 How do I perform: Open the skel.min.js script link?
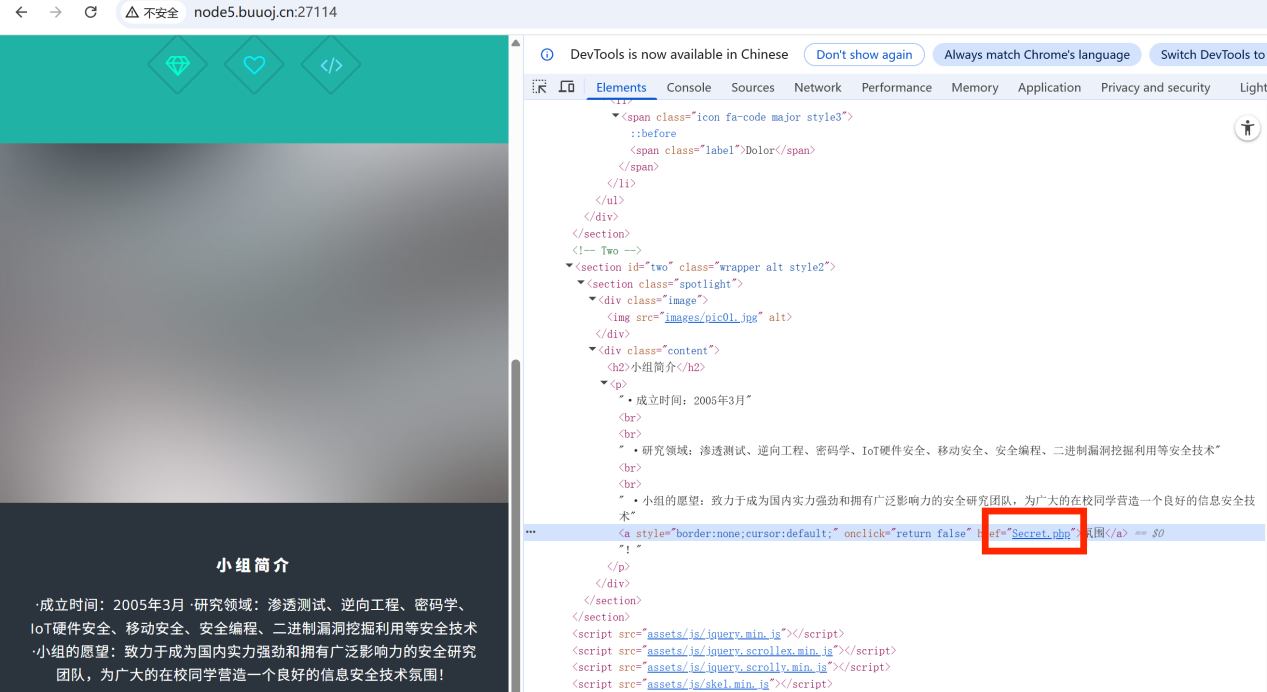click(x=708, y=684)
